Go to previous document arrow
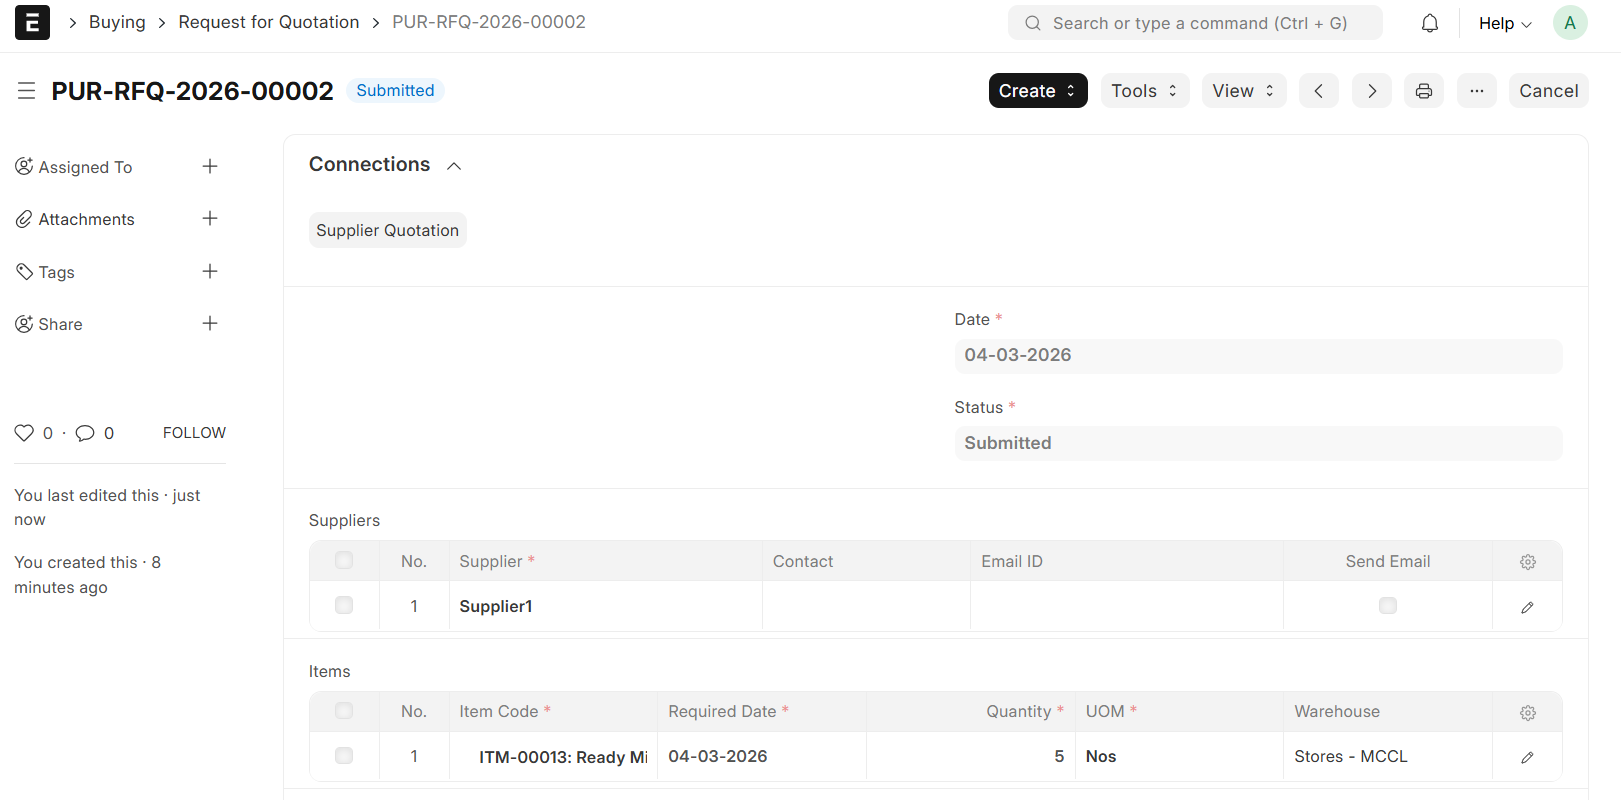 [x=1318, y=91]
